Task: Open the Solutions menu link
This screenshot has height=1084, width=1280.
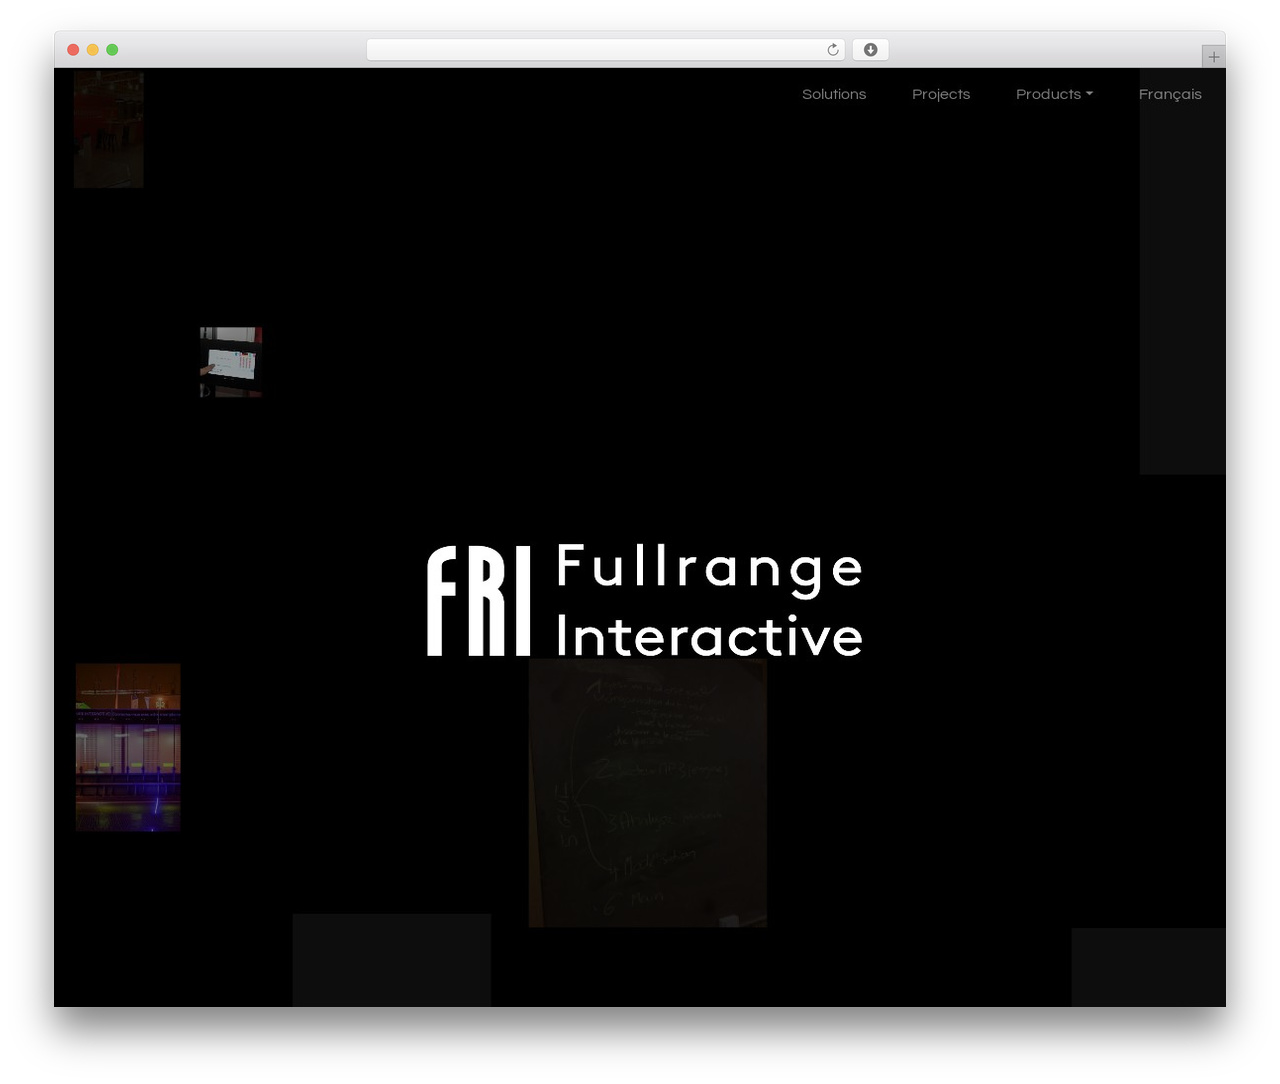Action: point(834,94)
